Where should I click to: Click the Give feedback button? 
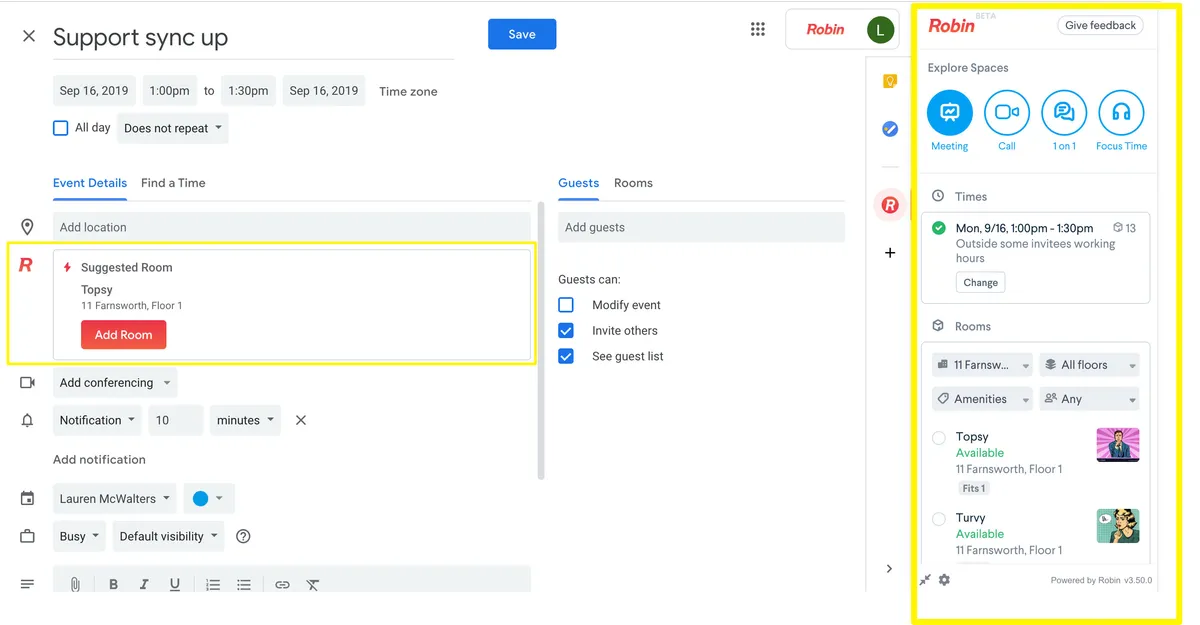[1100, 25]
